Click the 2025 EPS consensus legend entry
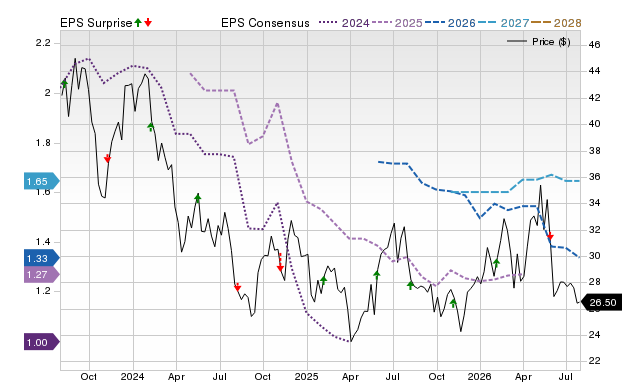This screenshot has height=382, width=640. pos(397,23)
